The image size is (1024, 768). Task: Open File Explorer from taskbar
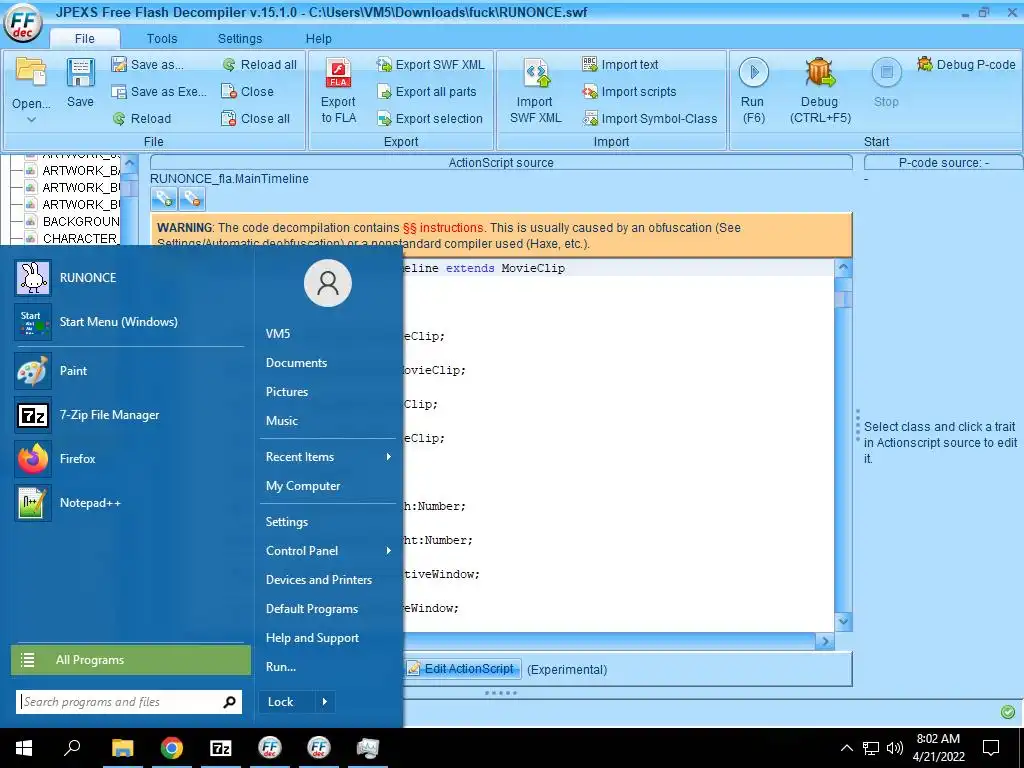[122, 748]
